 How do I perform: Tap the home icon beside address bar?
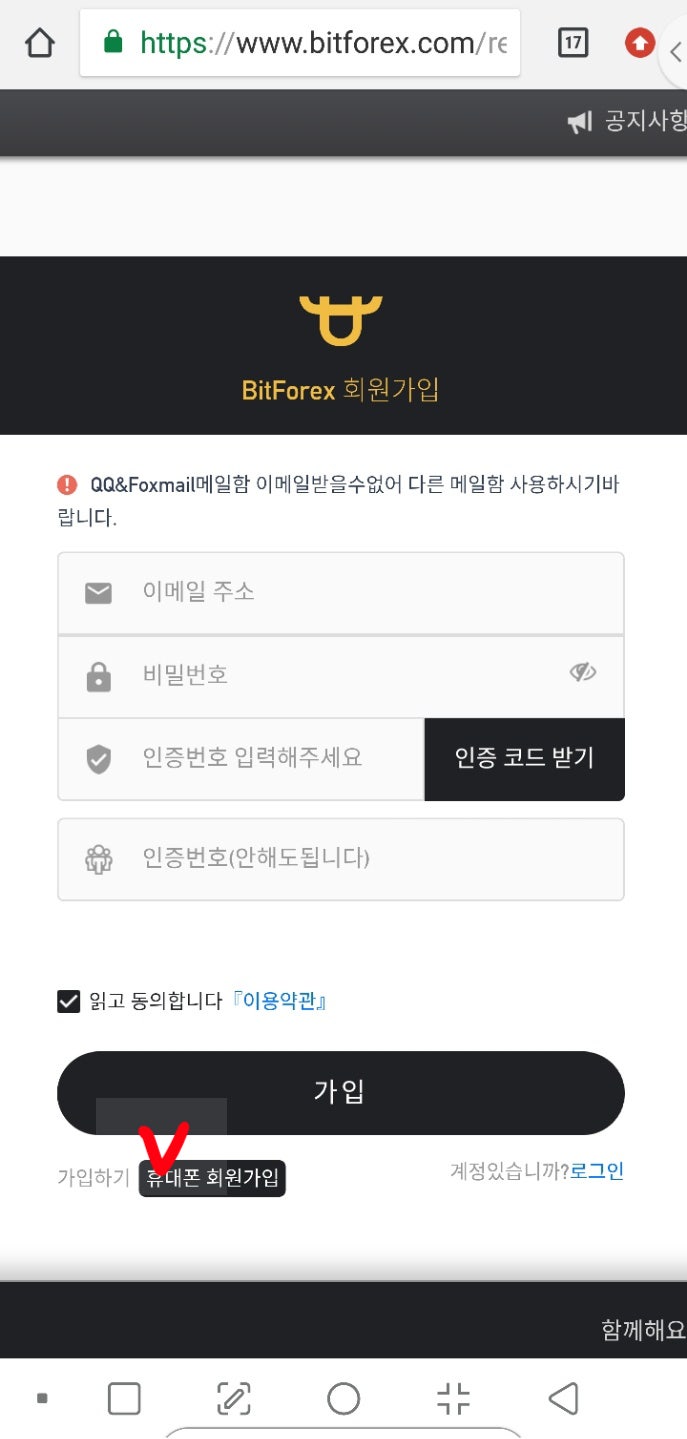pos(38,42)
